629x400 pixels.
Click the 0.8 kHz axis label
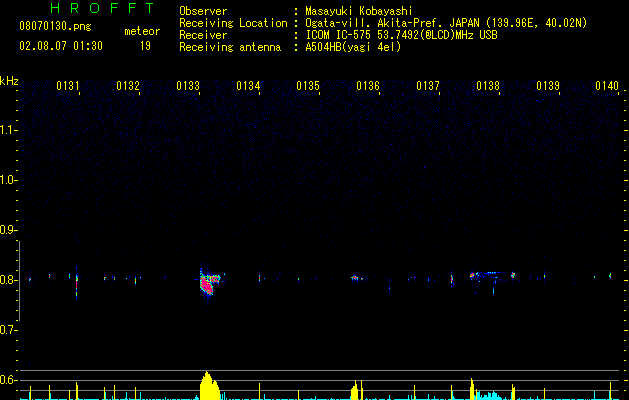(x=8, y=280)
